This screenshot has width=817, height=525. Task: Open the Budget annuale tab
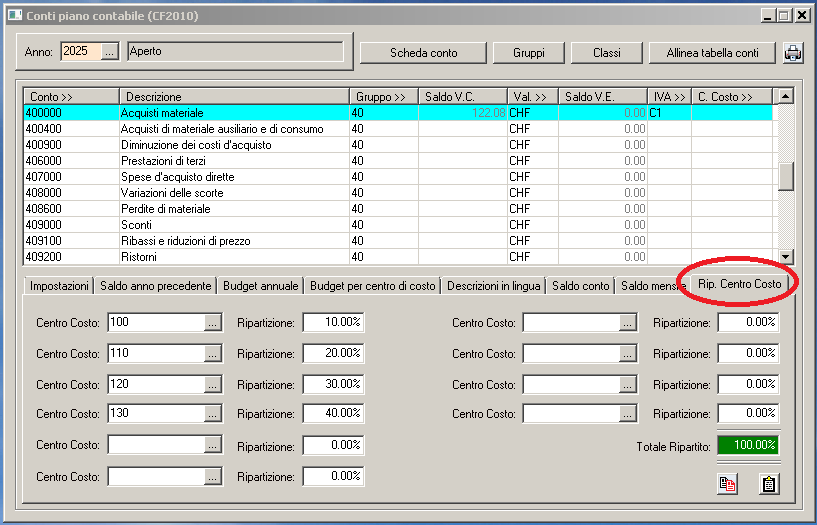260,286
